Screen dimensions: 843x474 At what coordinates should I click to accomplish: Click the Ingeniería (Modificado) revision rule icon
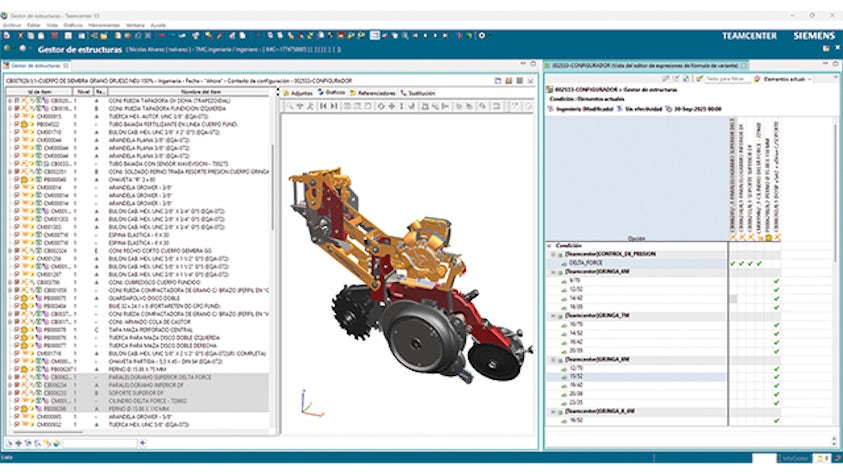(551, 109)
